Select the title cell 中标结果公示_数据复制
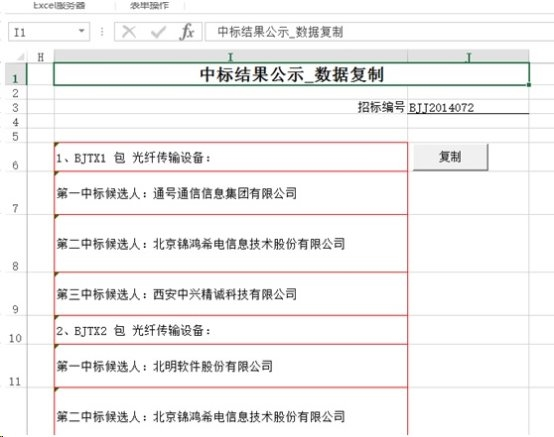This screenshot has width=554, height=437. 291,74
